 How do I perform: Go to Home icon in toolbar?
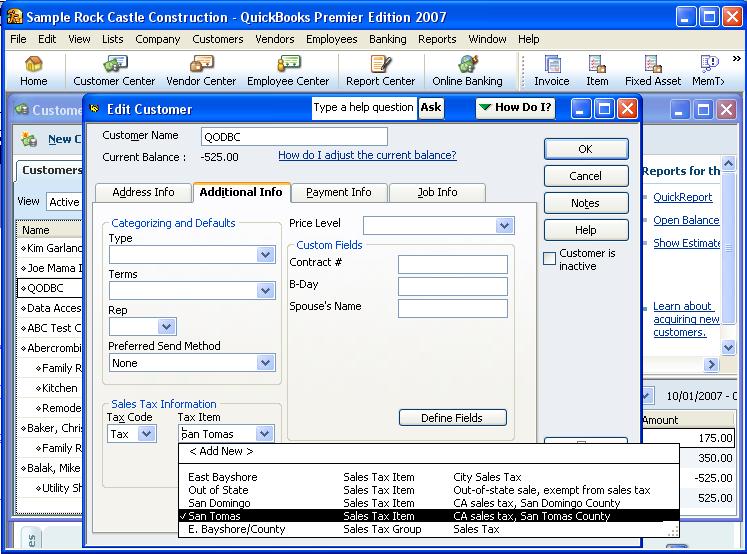34,71
